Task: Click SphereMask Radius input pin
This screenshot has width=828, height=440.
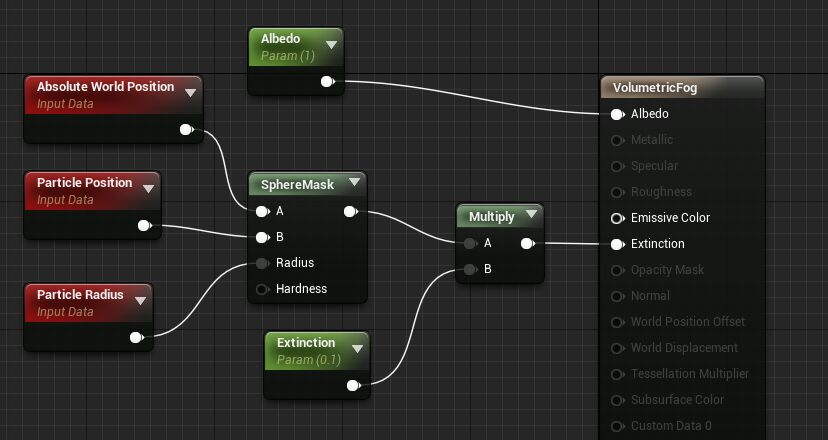Action: tap(262, 264)
